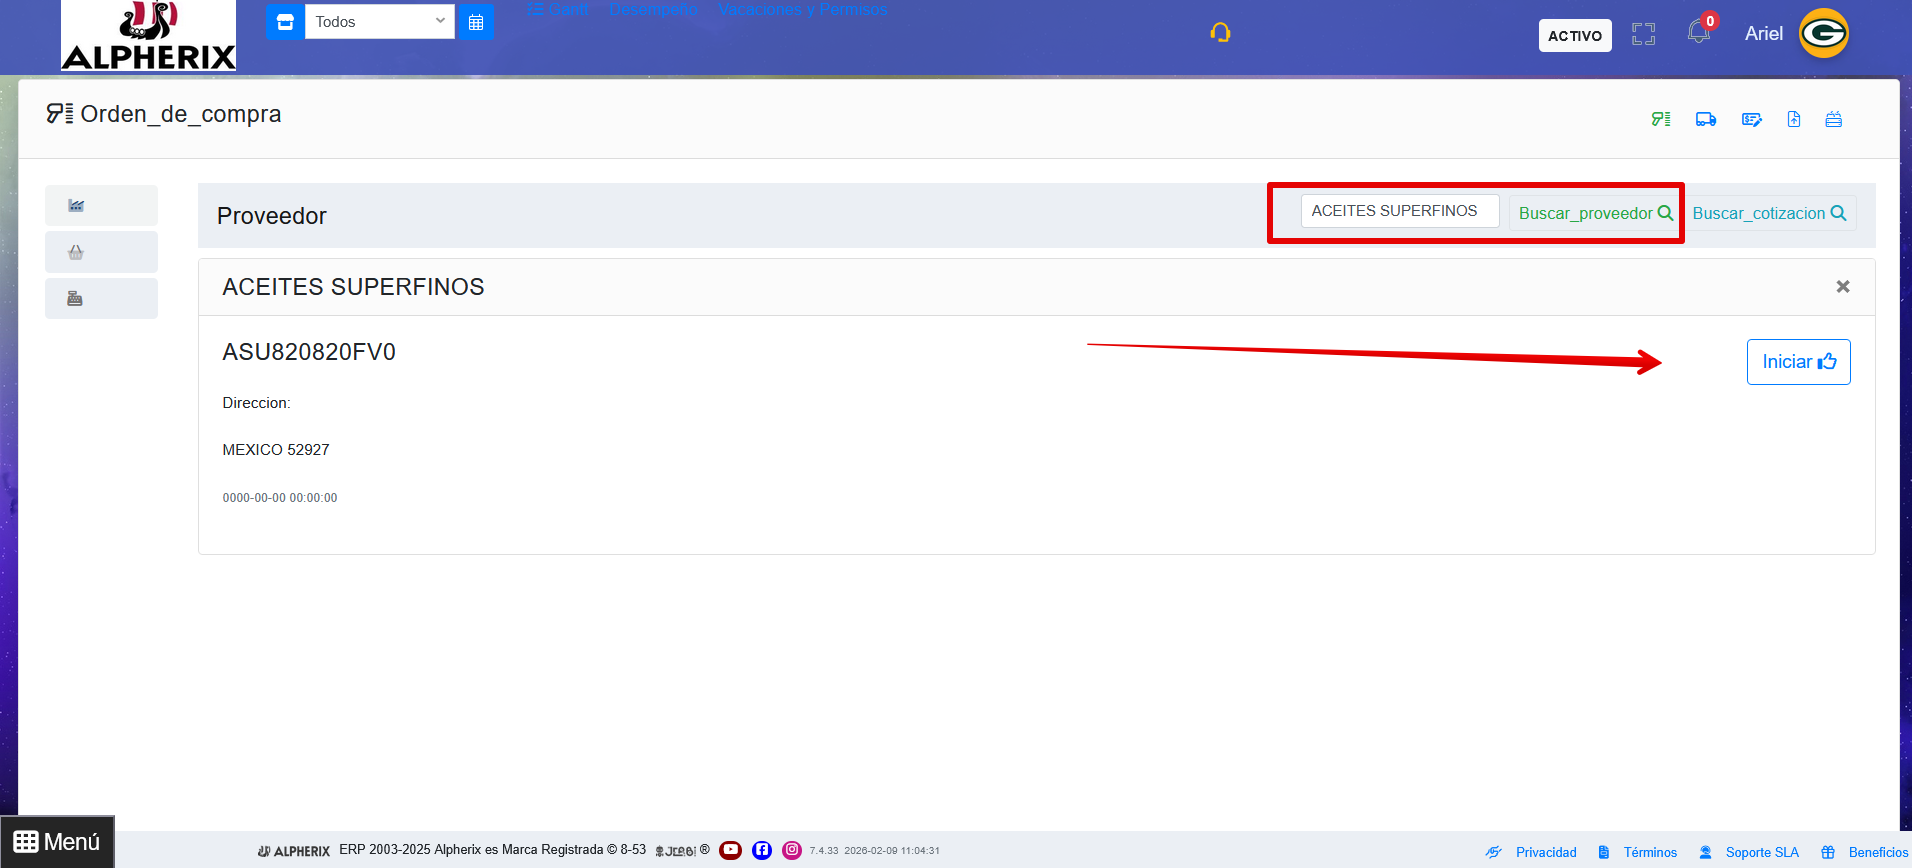Click the Buscar_cotizacion button
Viewport: 1912px width, 868px height.
[1768, 213]
